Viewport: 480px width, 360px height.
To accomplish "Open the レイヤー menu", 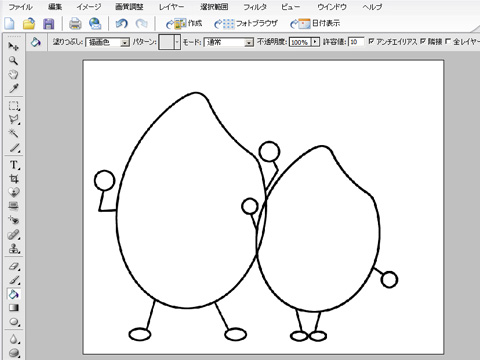I will pos(171,7).
